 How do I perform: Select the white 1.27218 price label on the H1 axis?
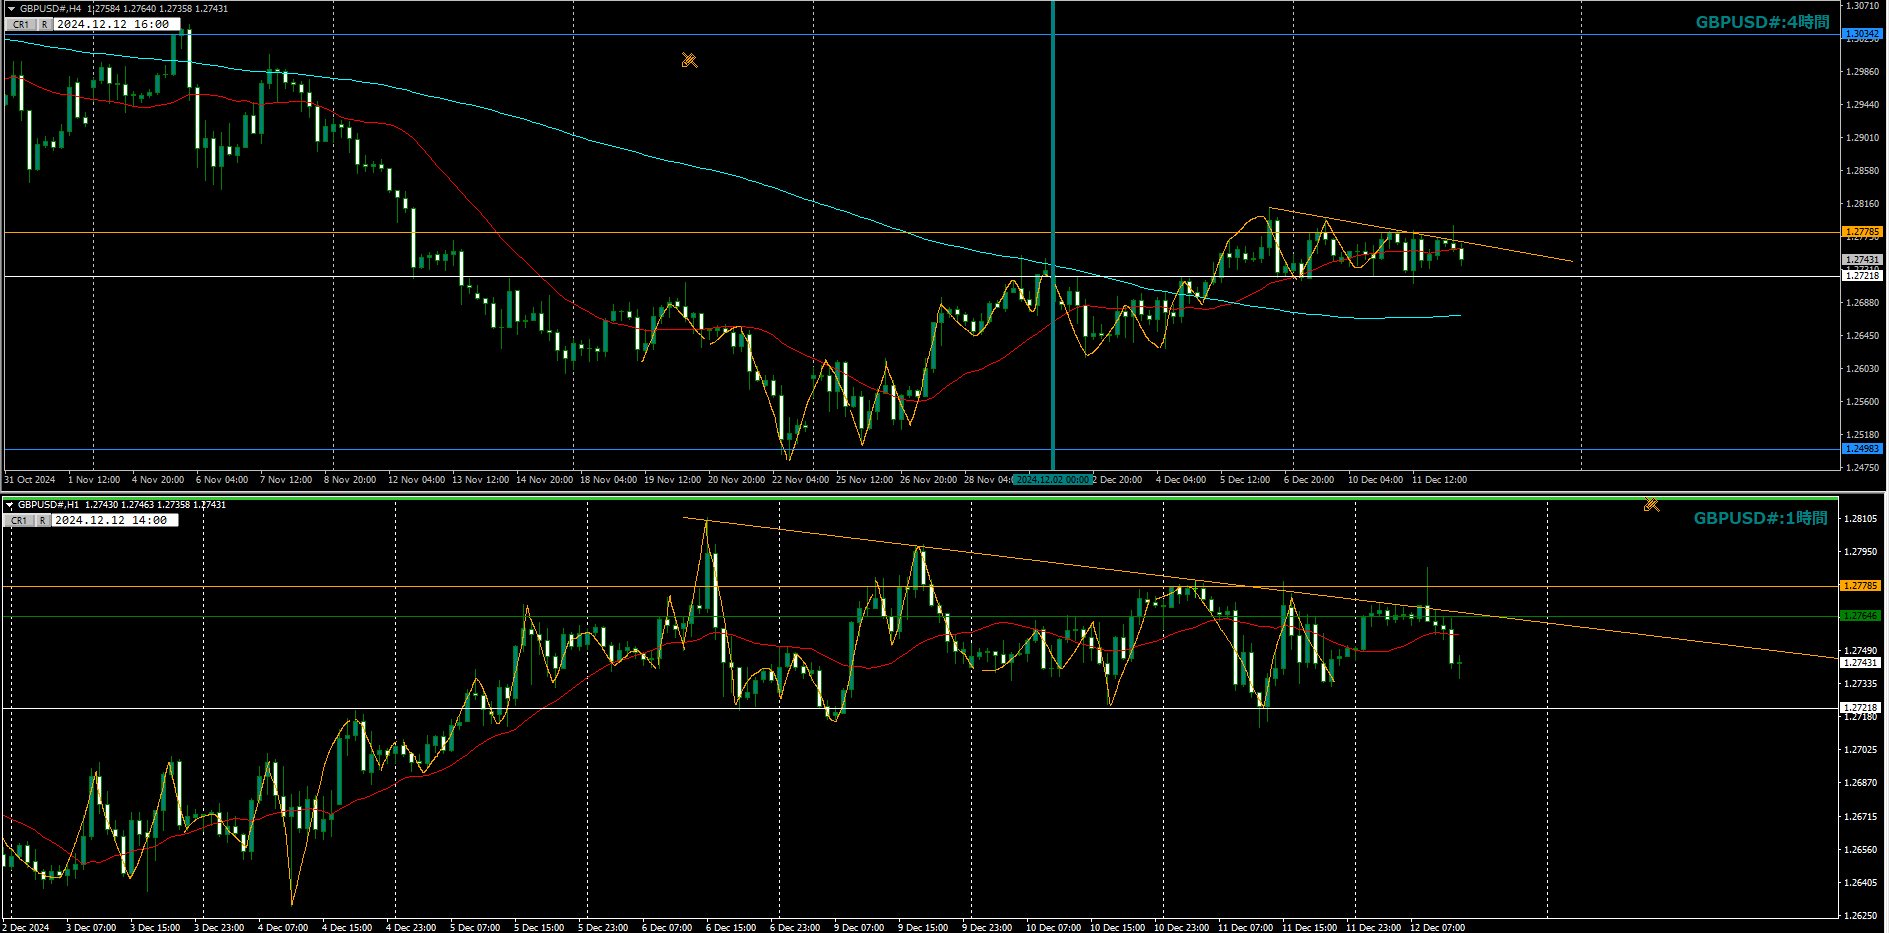pyautogui.click(x=1861, y=707)
